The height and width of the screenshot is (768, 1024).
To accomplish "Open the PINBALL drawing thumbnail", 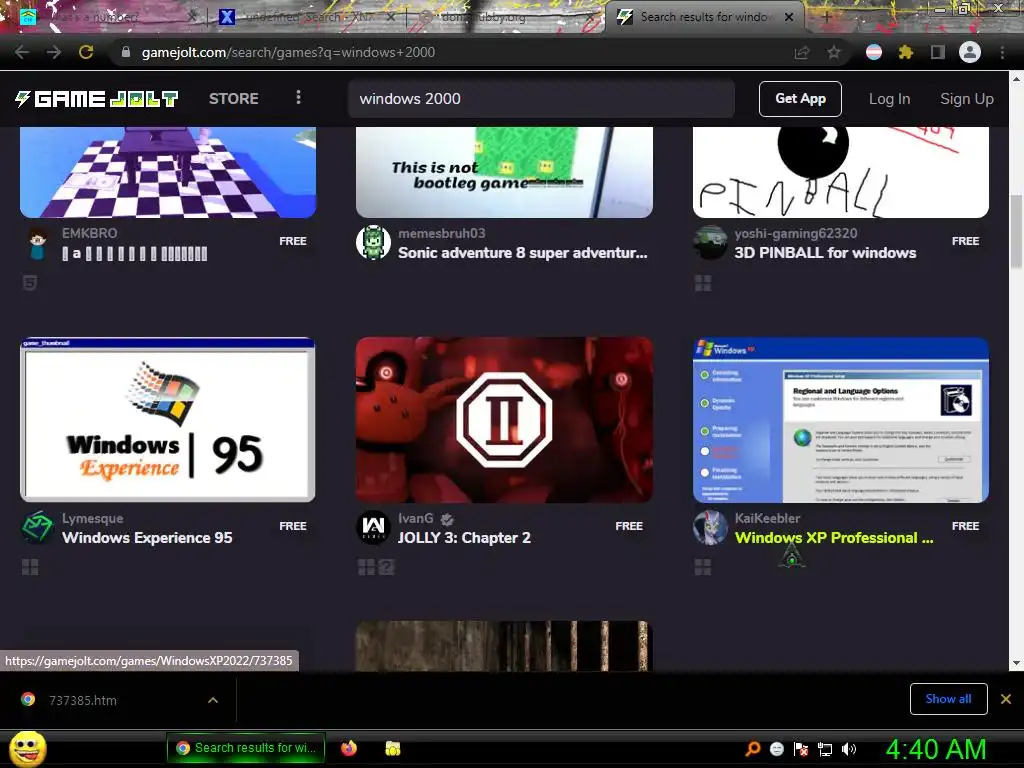I will coord(840,172).
